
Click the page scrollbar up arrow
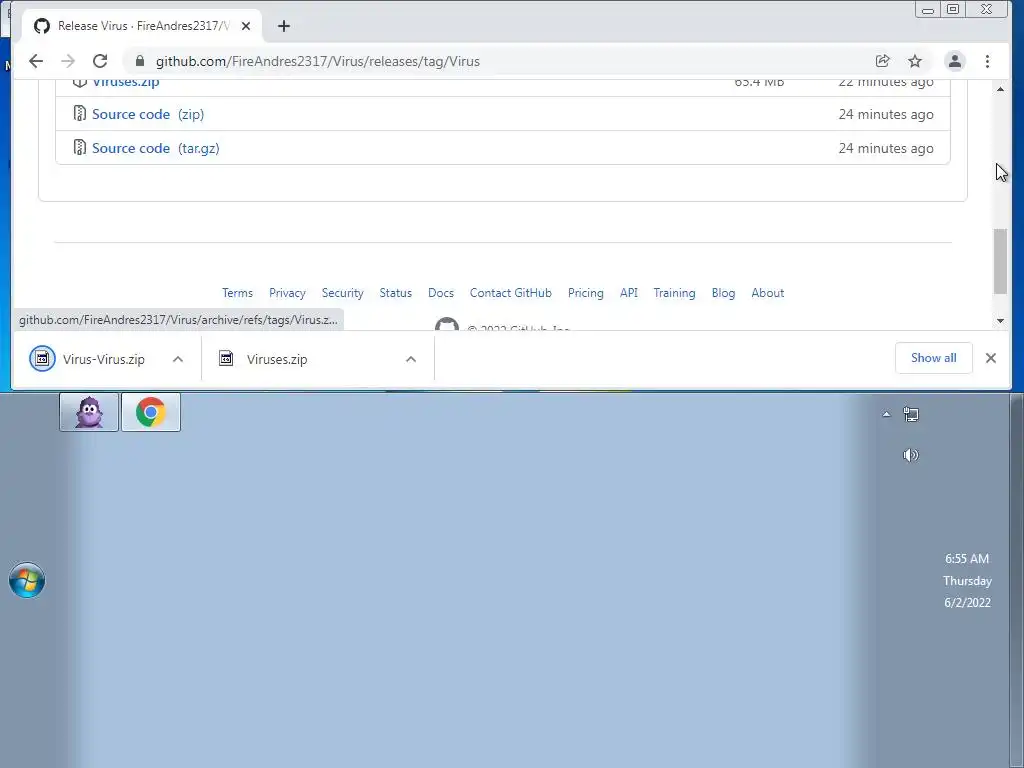(1000, 89)
